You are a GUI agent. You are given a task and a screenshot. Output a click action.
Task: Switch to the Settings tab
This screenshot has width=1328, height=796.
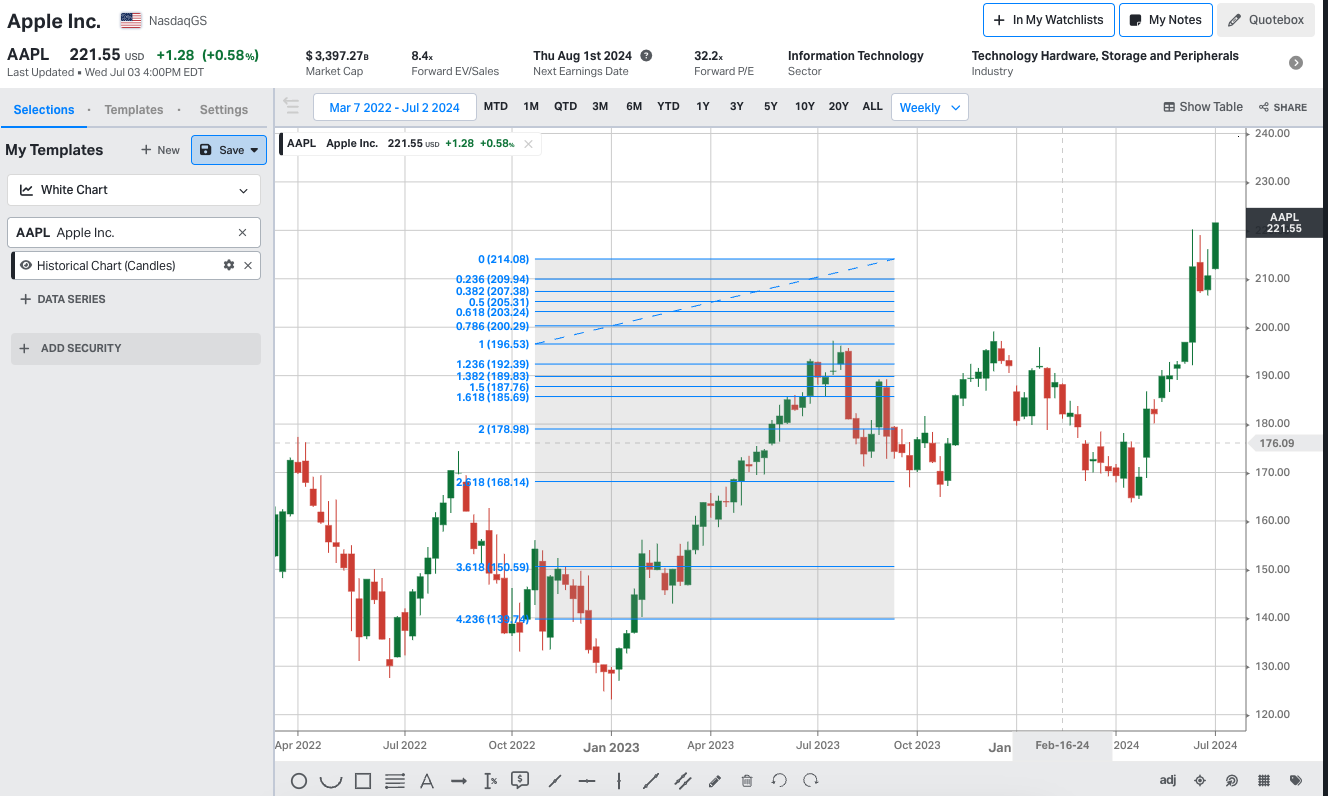click(224, 110)
